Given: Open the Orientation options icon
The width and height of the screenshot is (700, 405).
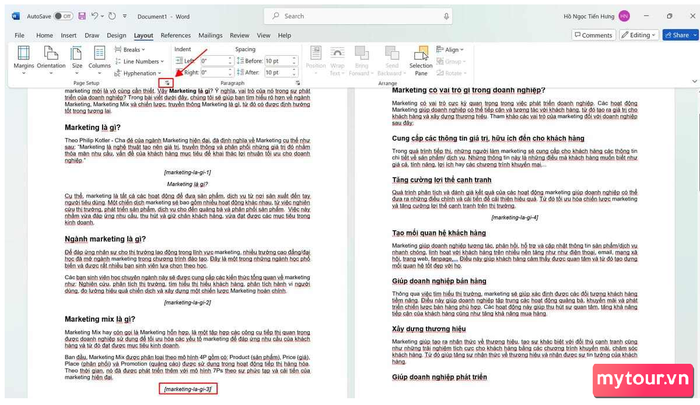Looking at the screenshot, I should click(51, 53).
